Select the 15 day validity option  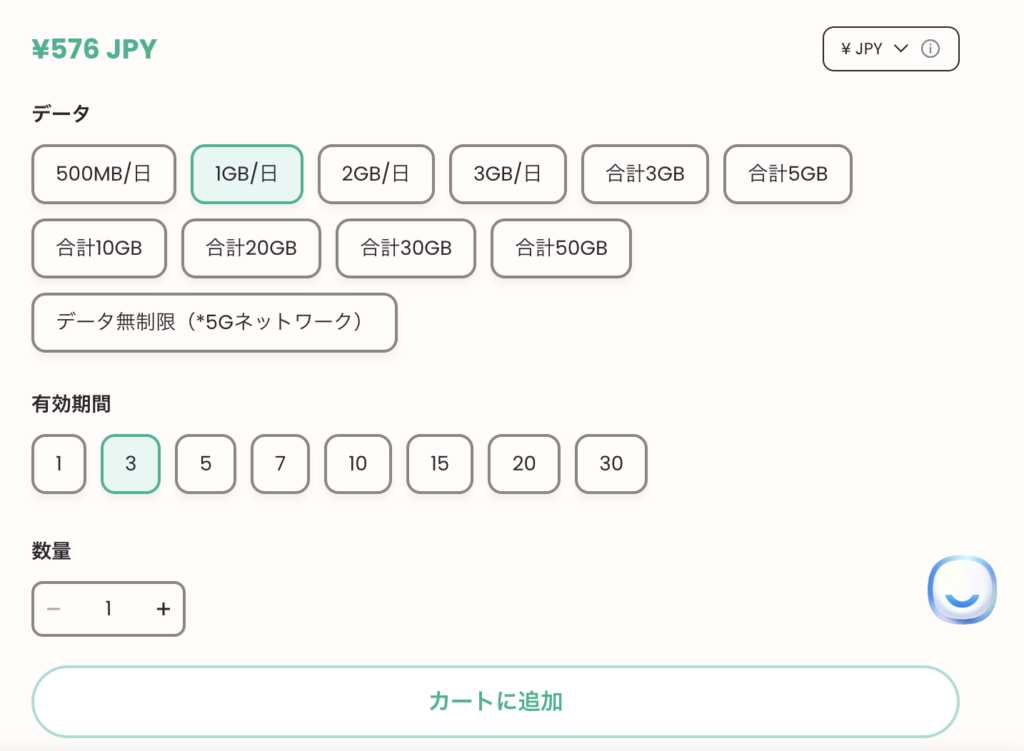tap(440, 464)
